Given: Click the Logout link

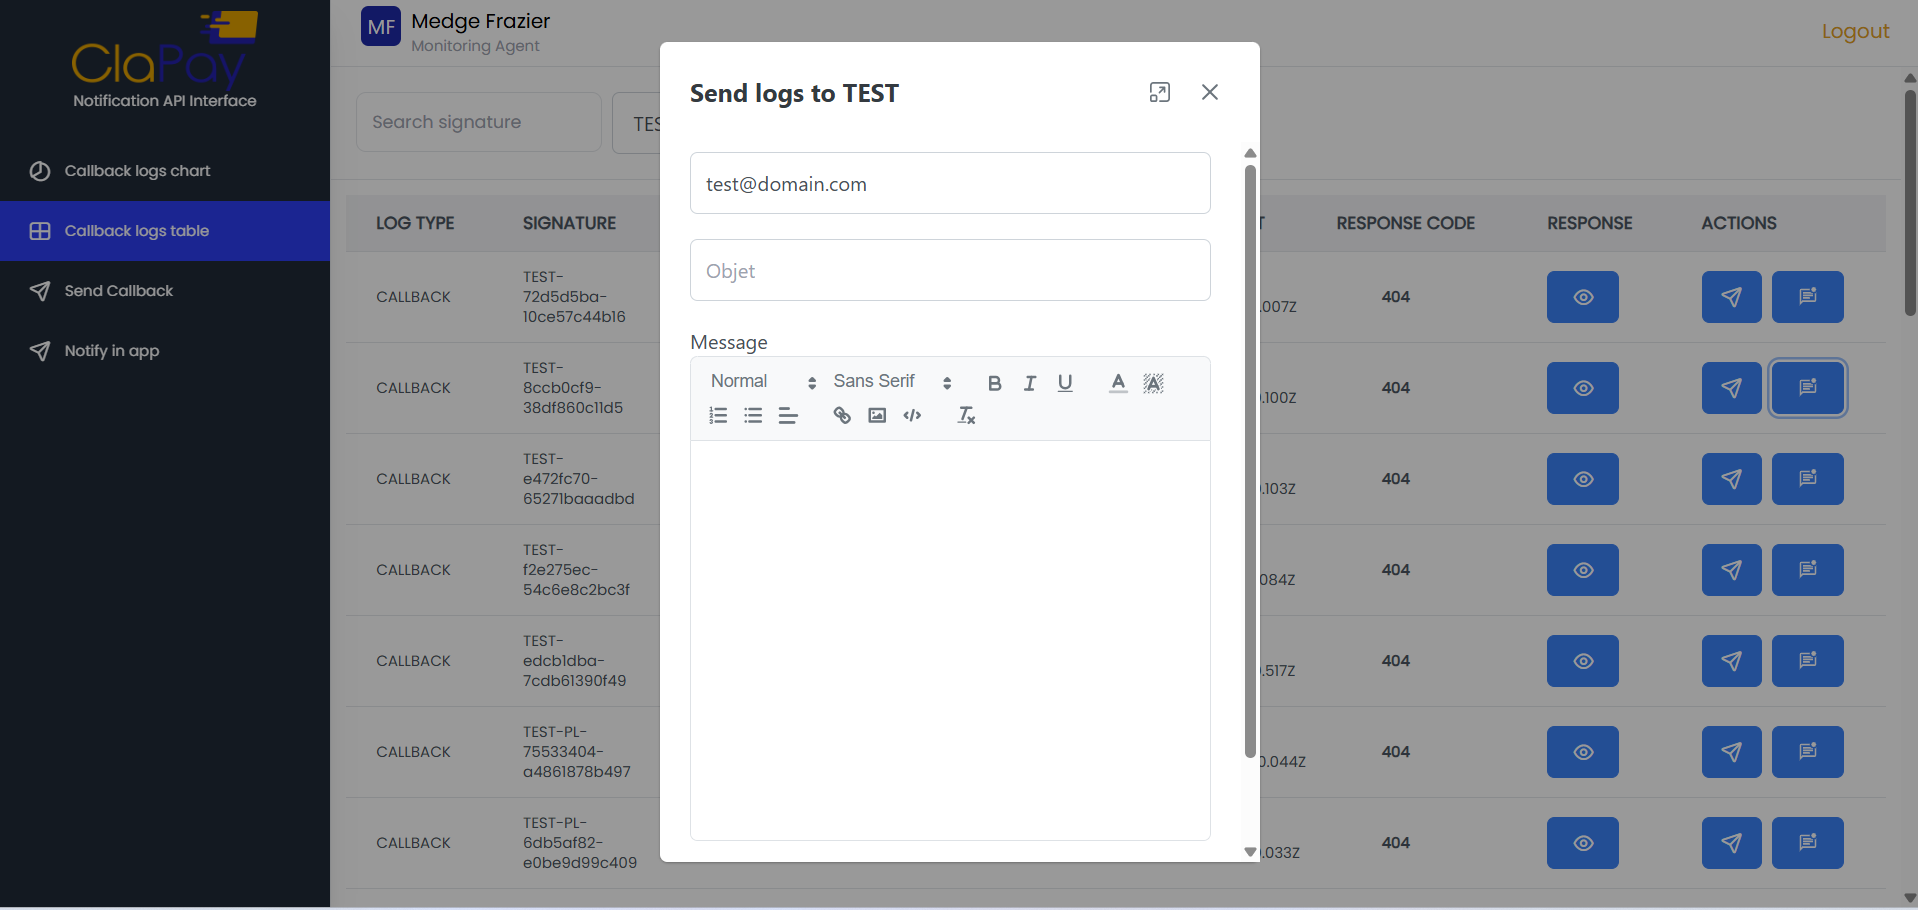Looking at the screenshot, I should point(1855,31).
